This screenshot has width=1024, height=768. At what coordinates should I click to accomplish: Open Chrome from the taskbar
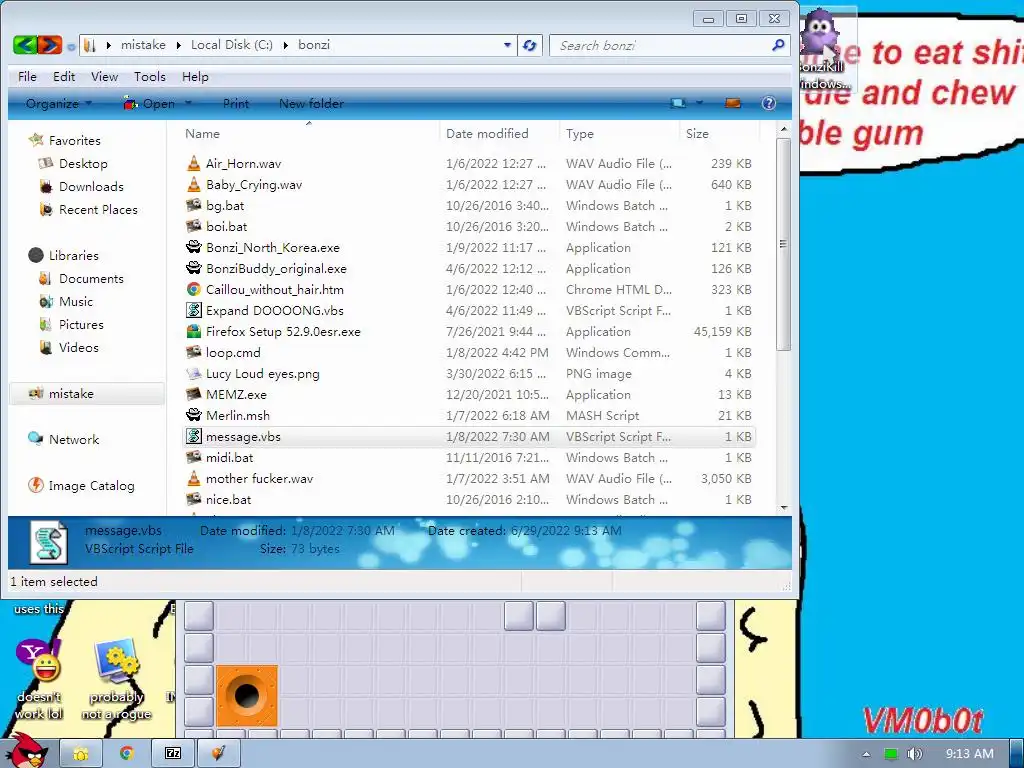coord(127,754)
